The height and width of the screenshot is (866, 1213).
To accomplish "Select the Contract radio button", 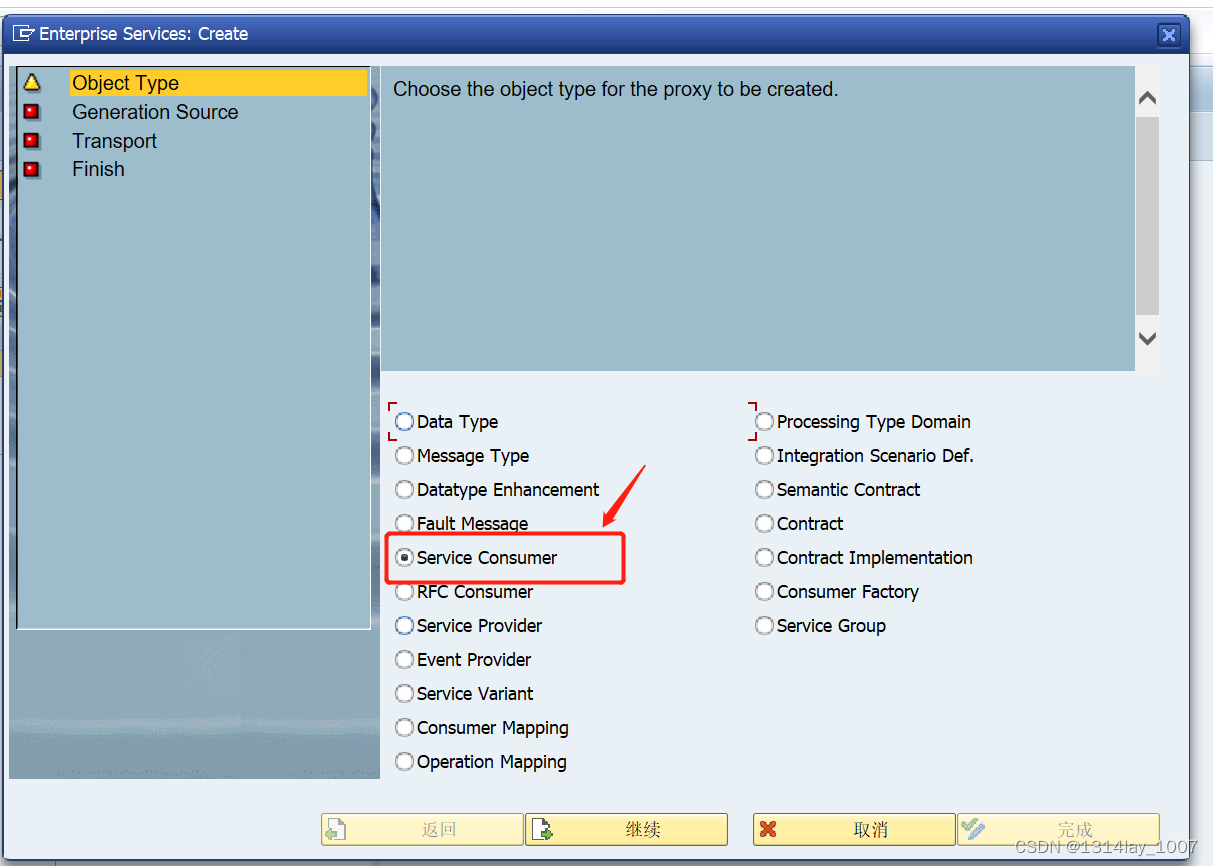I will click(764, 524).
